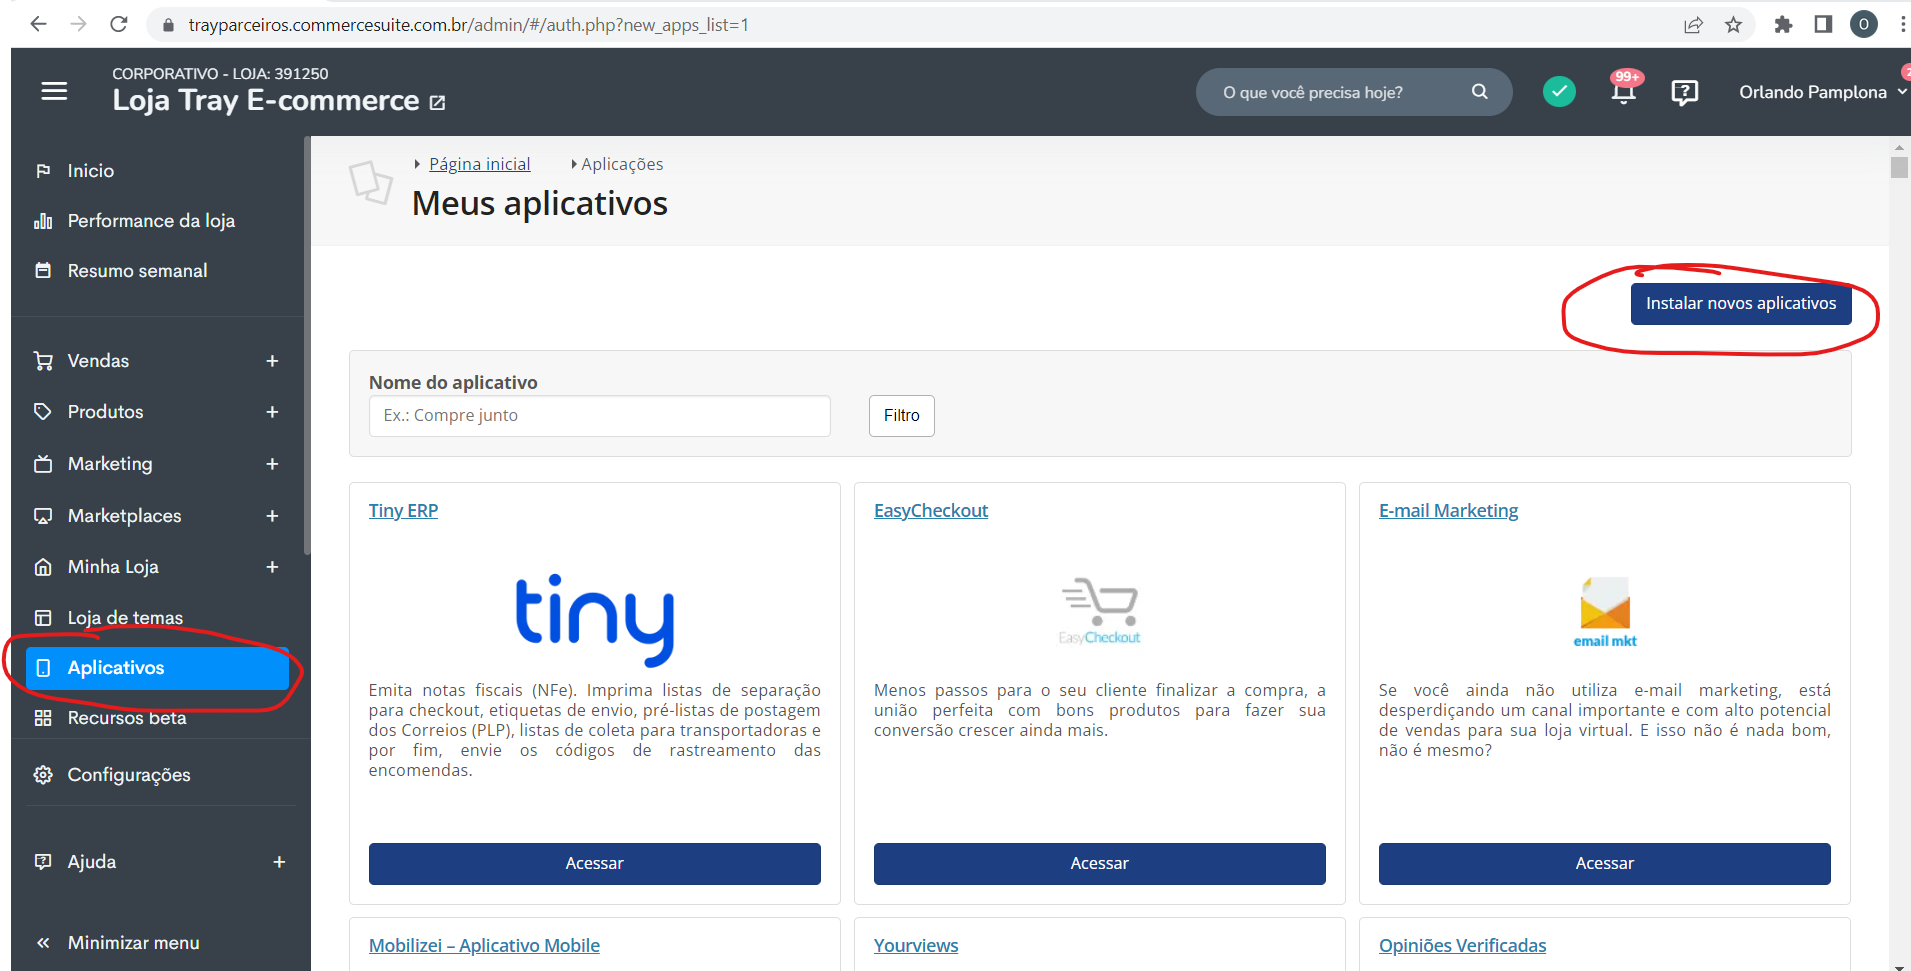Viewport: 1911px width, 971px height.
Task: Open the Página inicial breadcrumb link
Action: [479, 164]
